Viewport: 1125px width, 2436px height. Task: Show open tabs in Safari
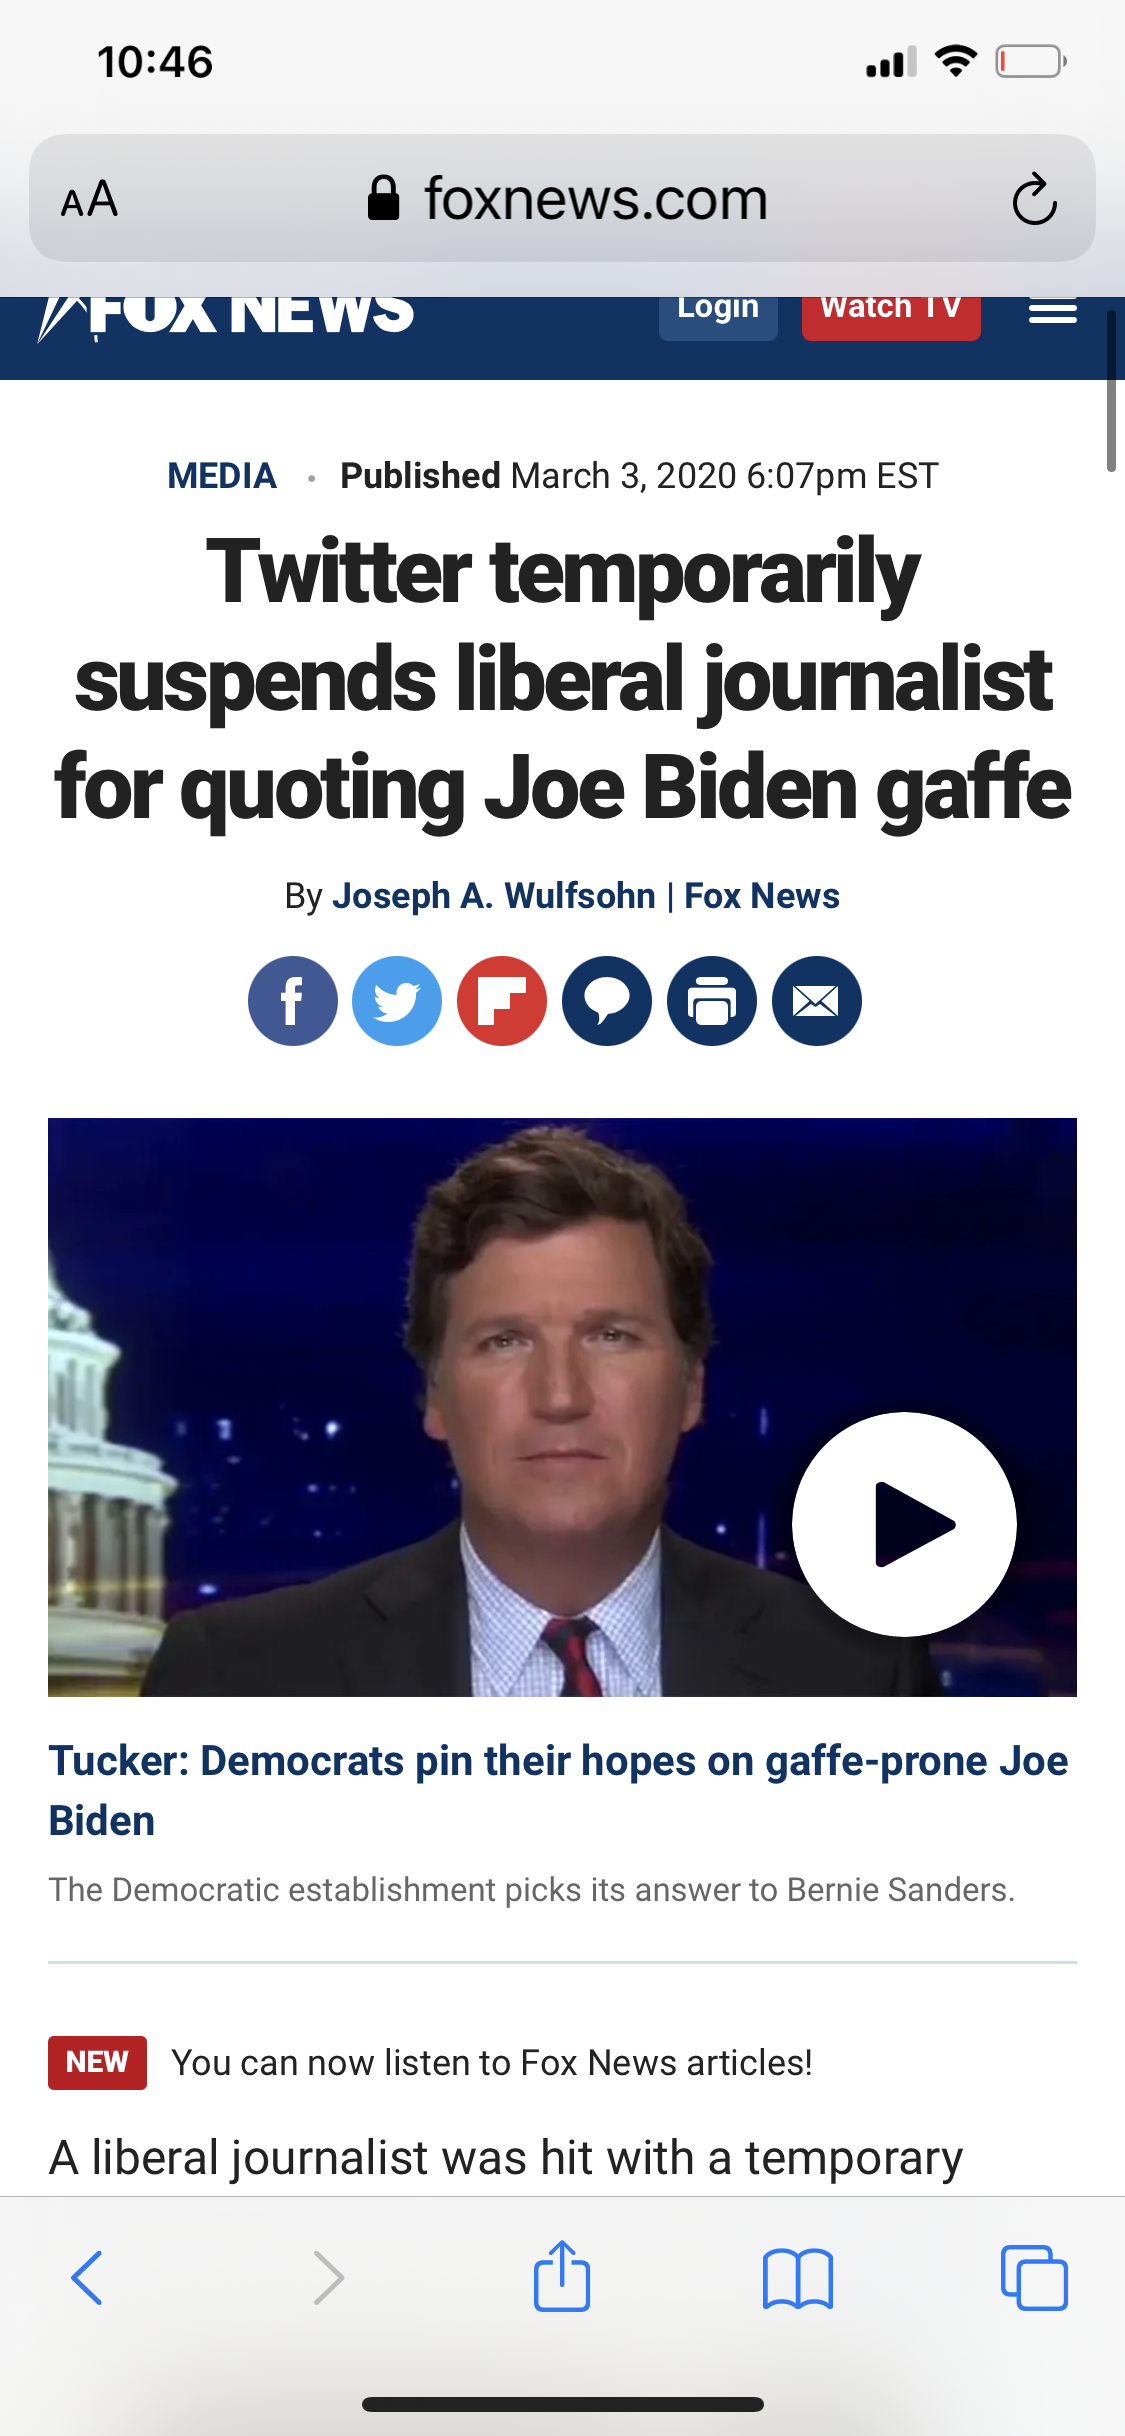pyautogui.click(x=1034, y=2278)
